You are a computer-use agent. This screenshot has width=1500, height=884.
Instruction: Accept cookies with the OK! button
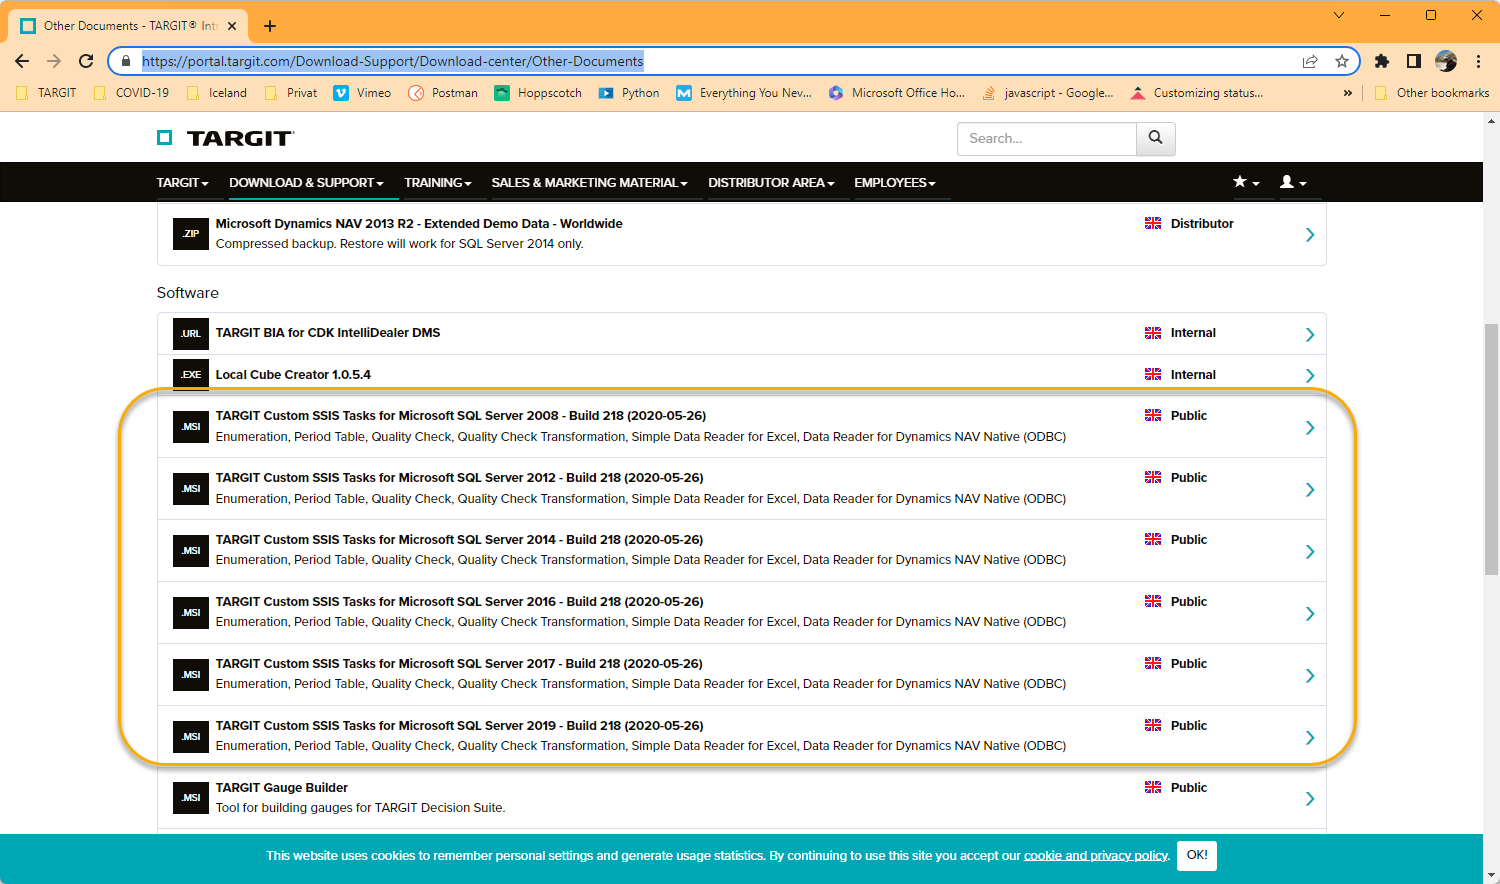(1197, 855)
